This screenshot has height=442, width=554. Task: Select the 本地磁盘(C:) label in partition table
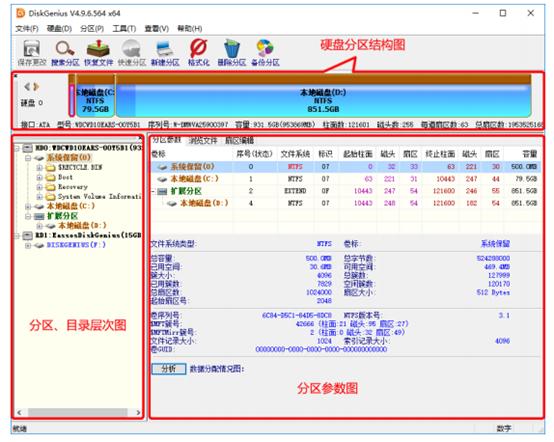point(195,179)
